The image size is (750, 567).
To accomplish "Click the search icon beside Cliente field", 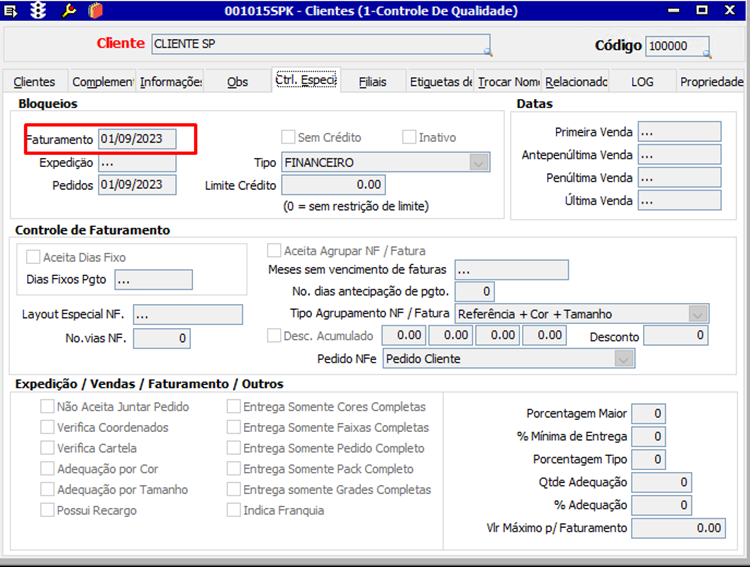I will point(487,52).
